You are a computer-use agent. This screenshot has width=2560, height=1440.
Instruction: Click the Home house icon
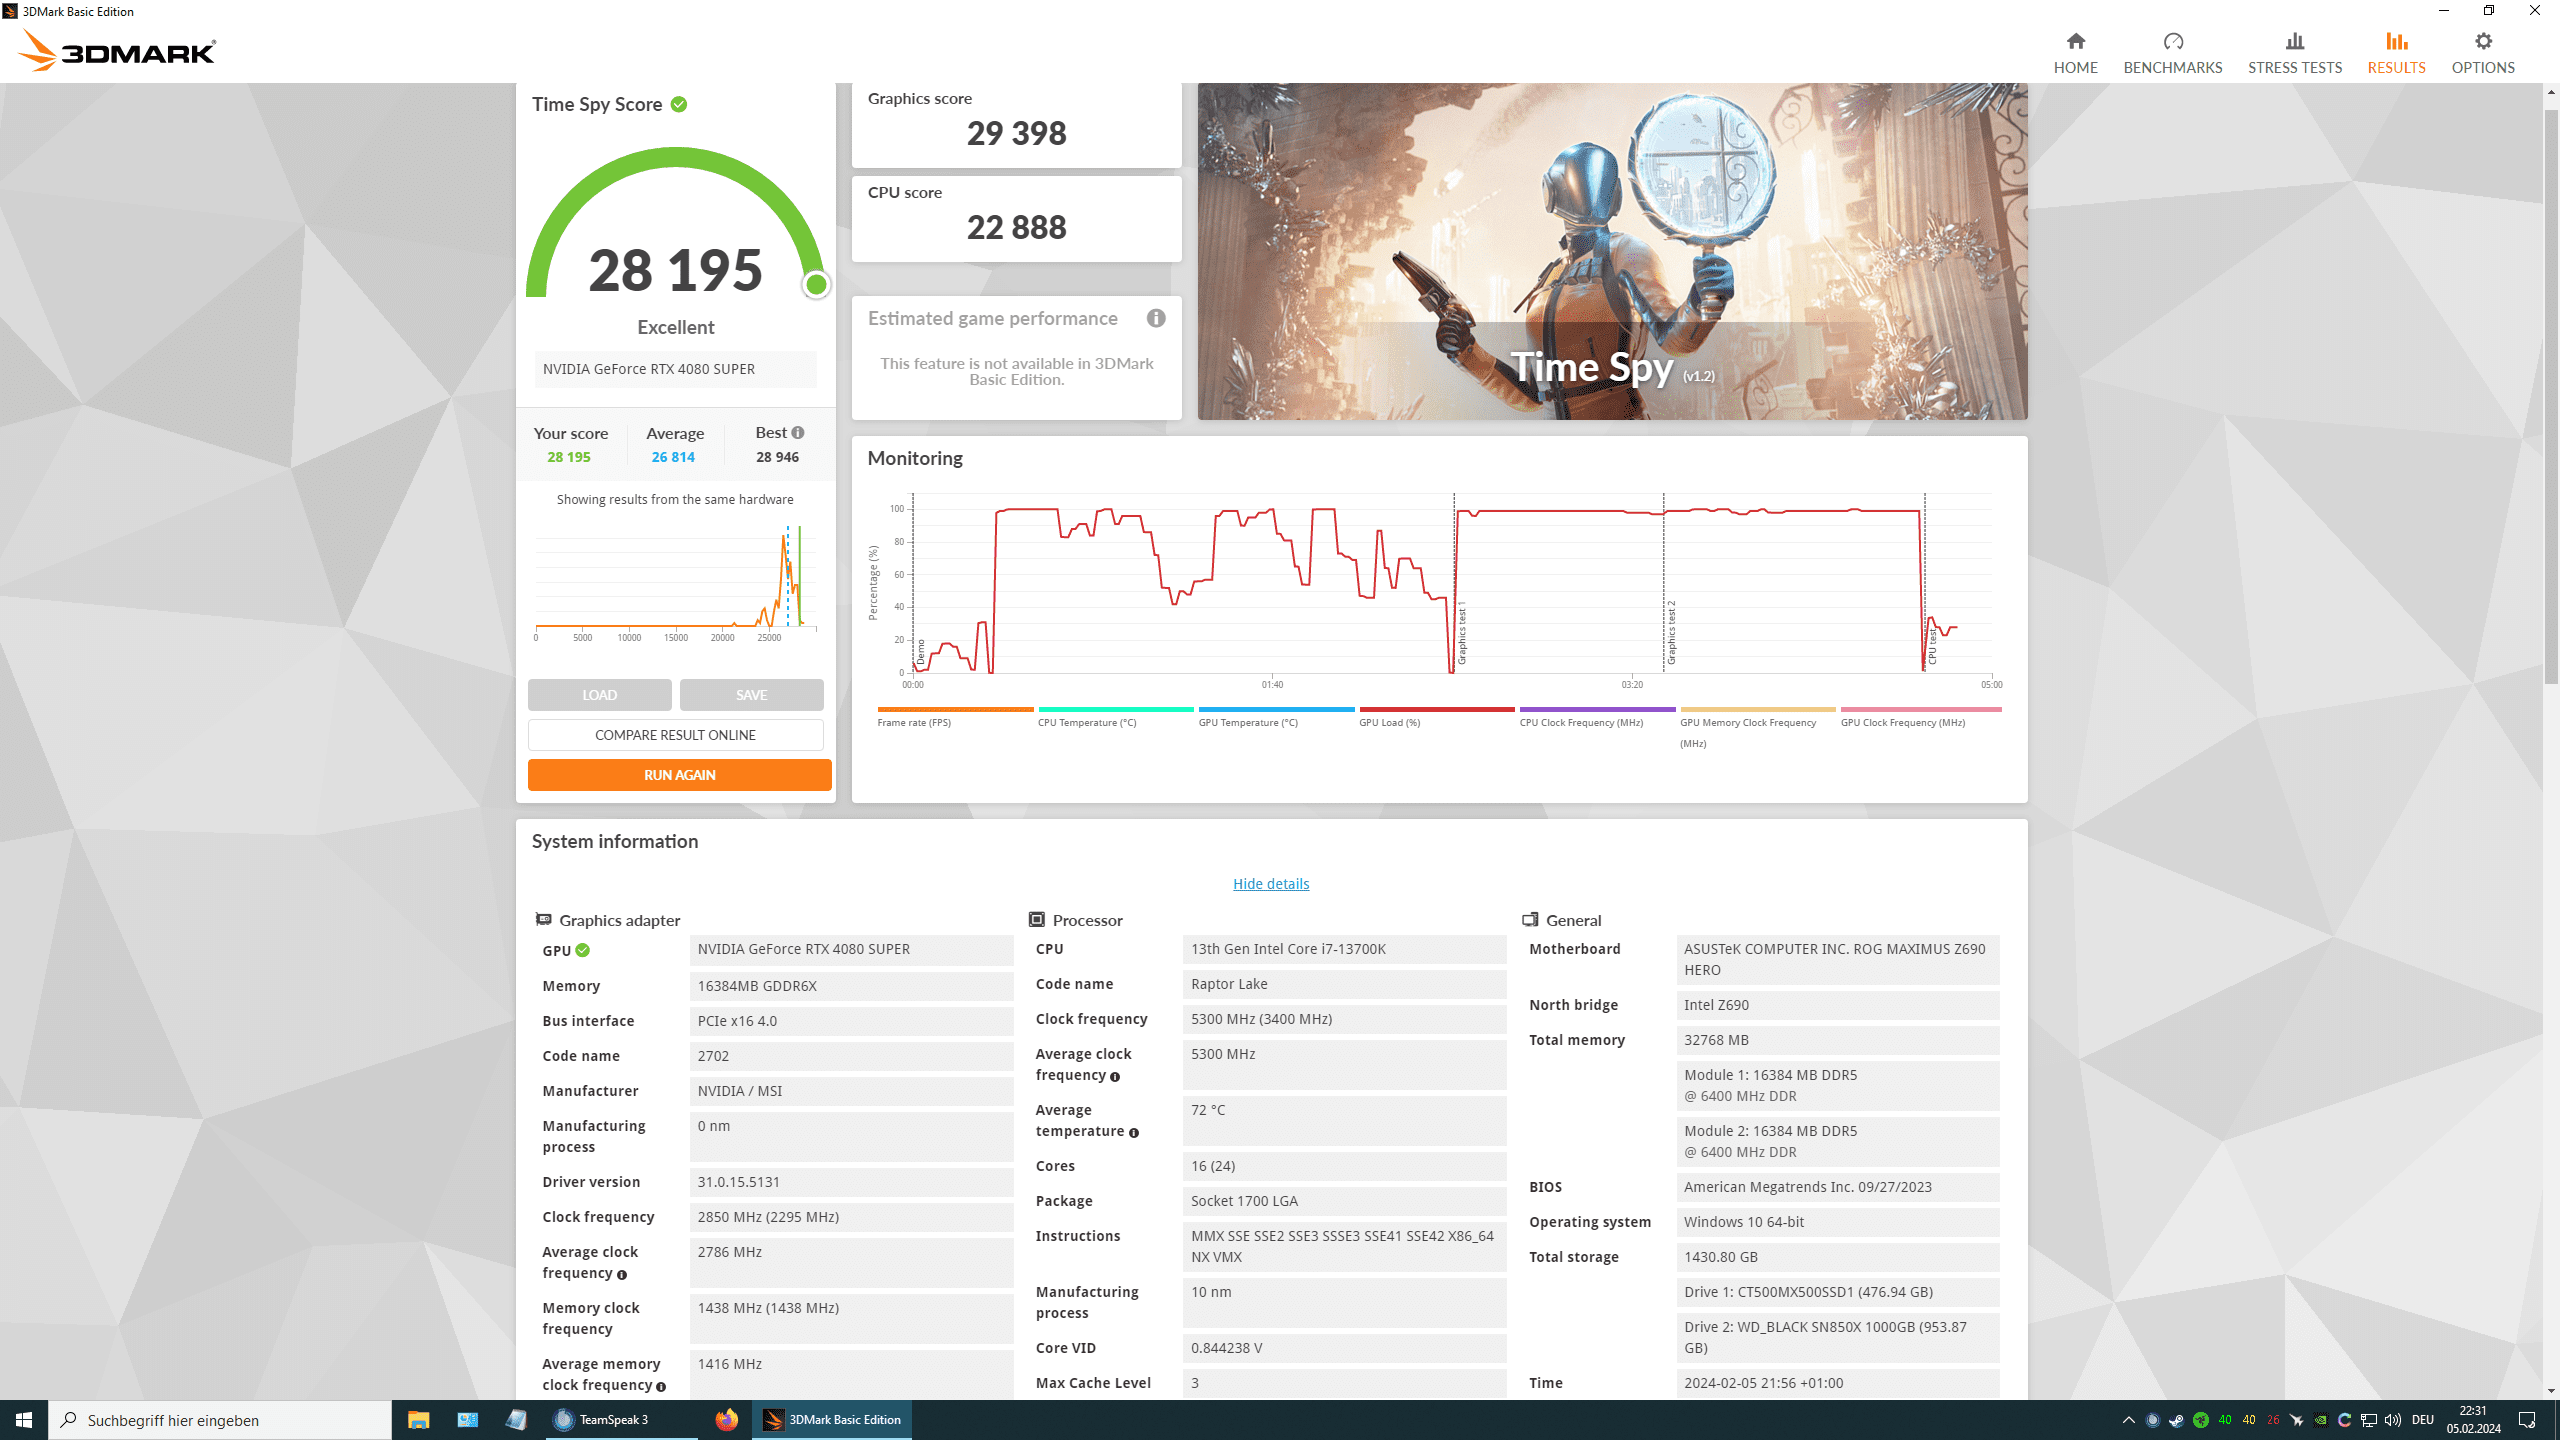click(x=2076, y=41)
